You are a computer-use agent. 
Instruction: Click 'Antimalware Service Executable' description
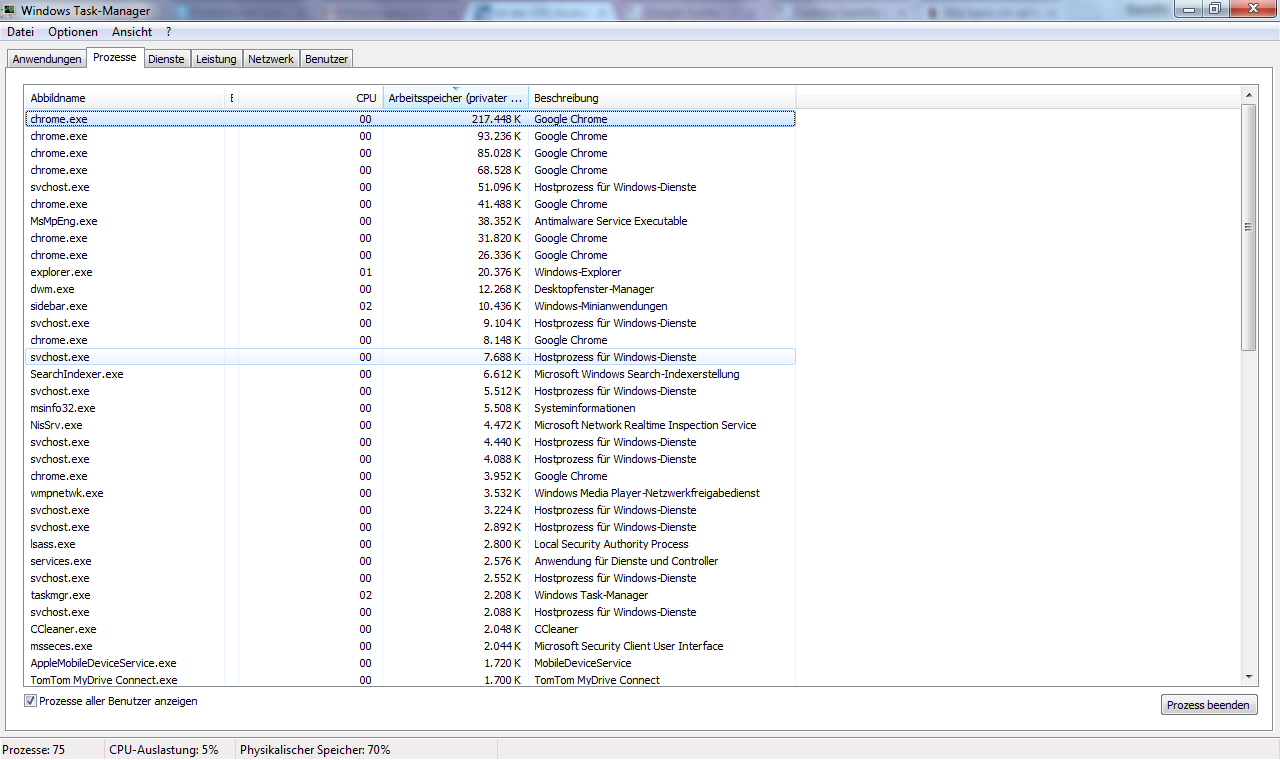tap(611, 221)
